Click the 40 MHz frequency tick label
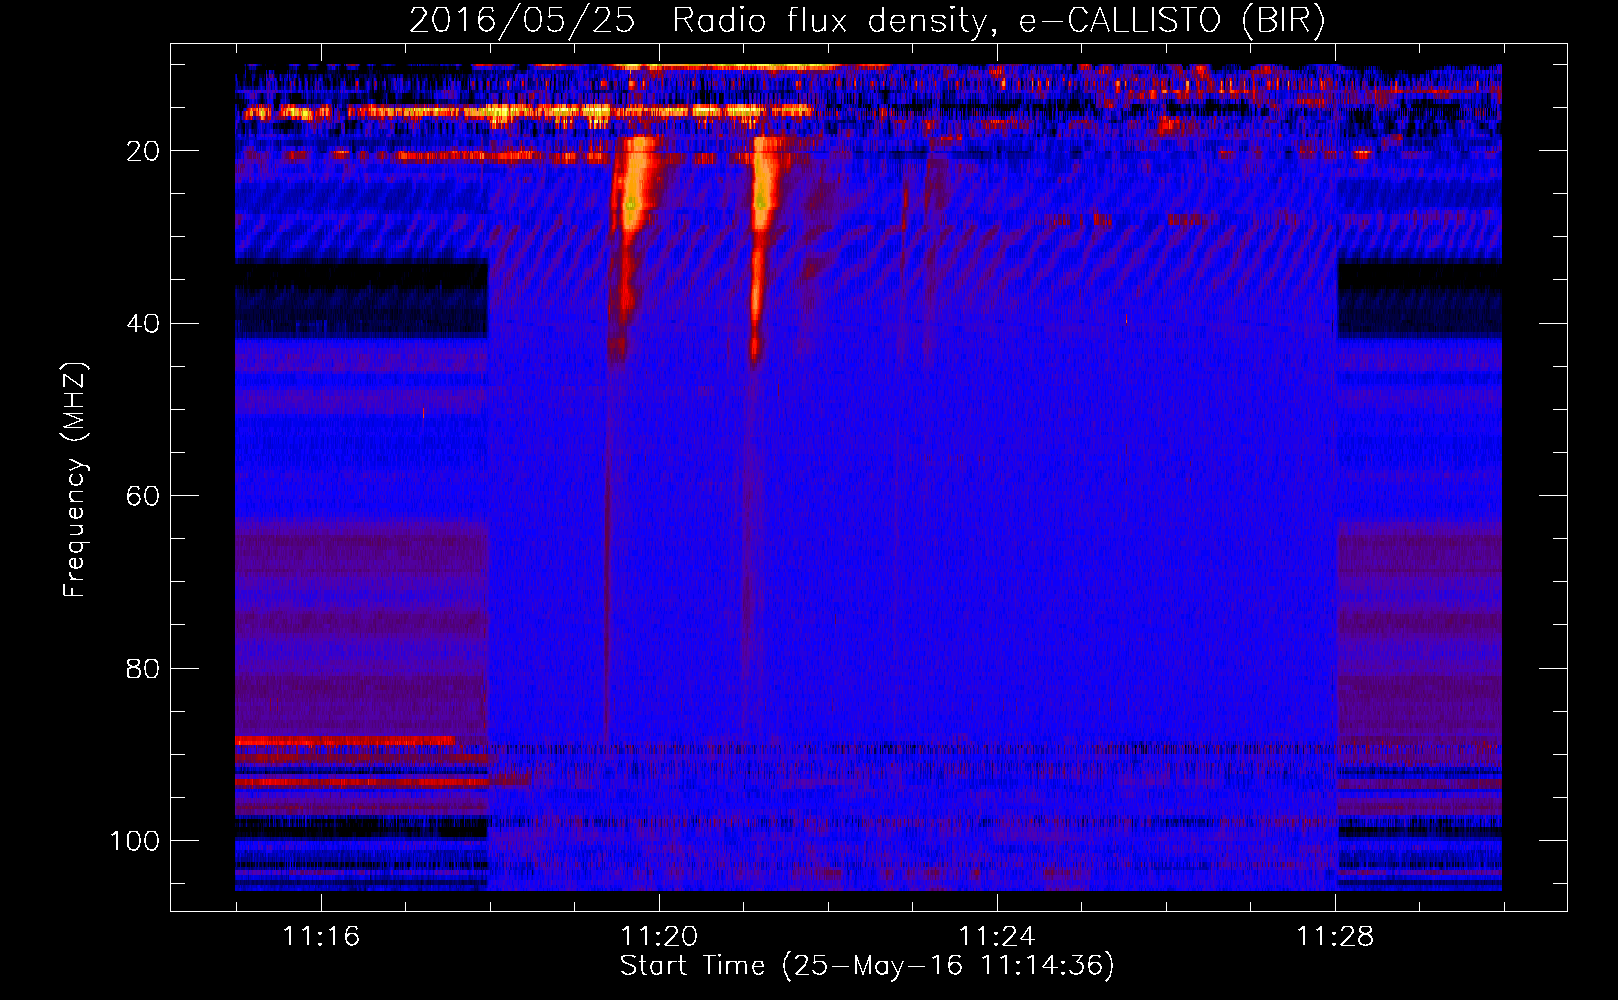1618x1000 pixels. point(143,324)
